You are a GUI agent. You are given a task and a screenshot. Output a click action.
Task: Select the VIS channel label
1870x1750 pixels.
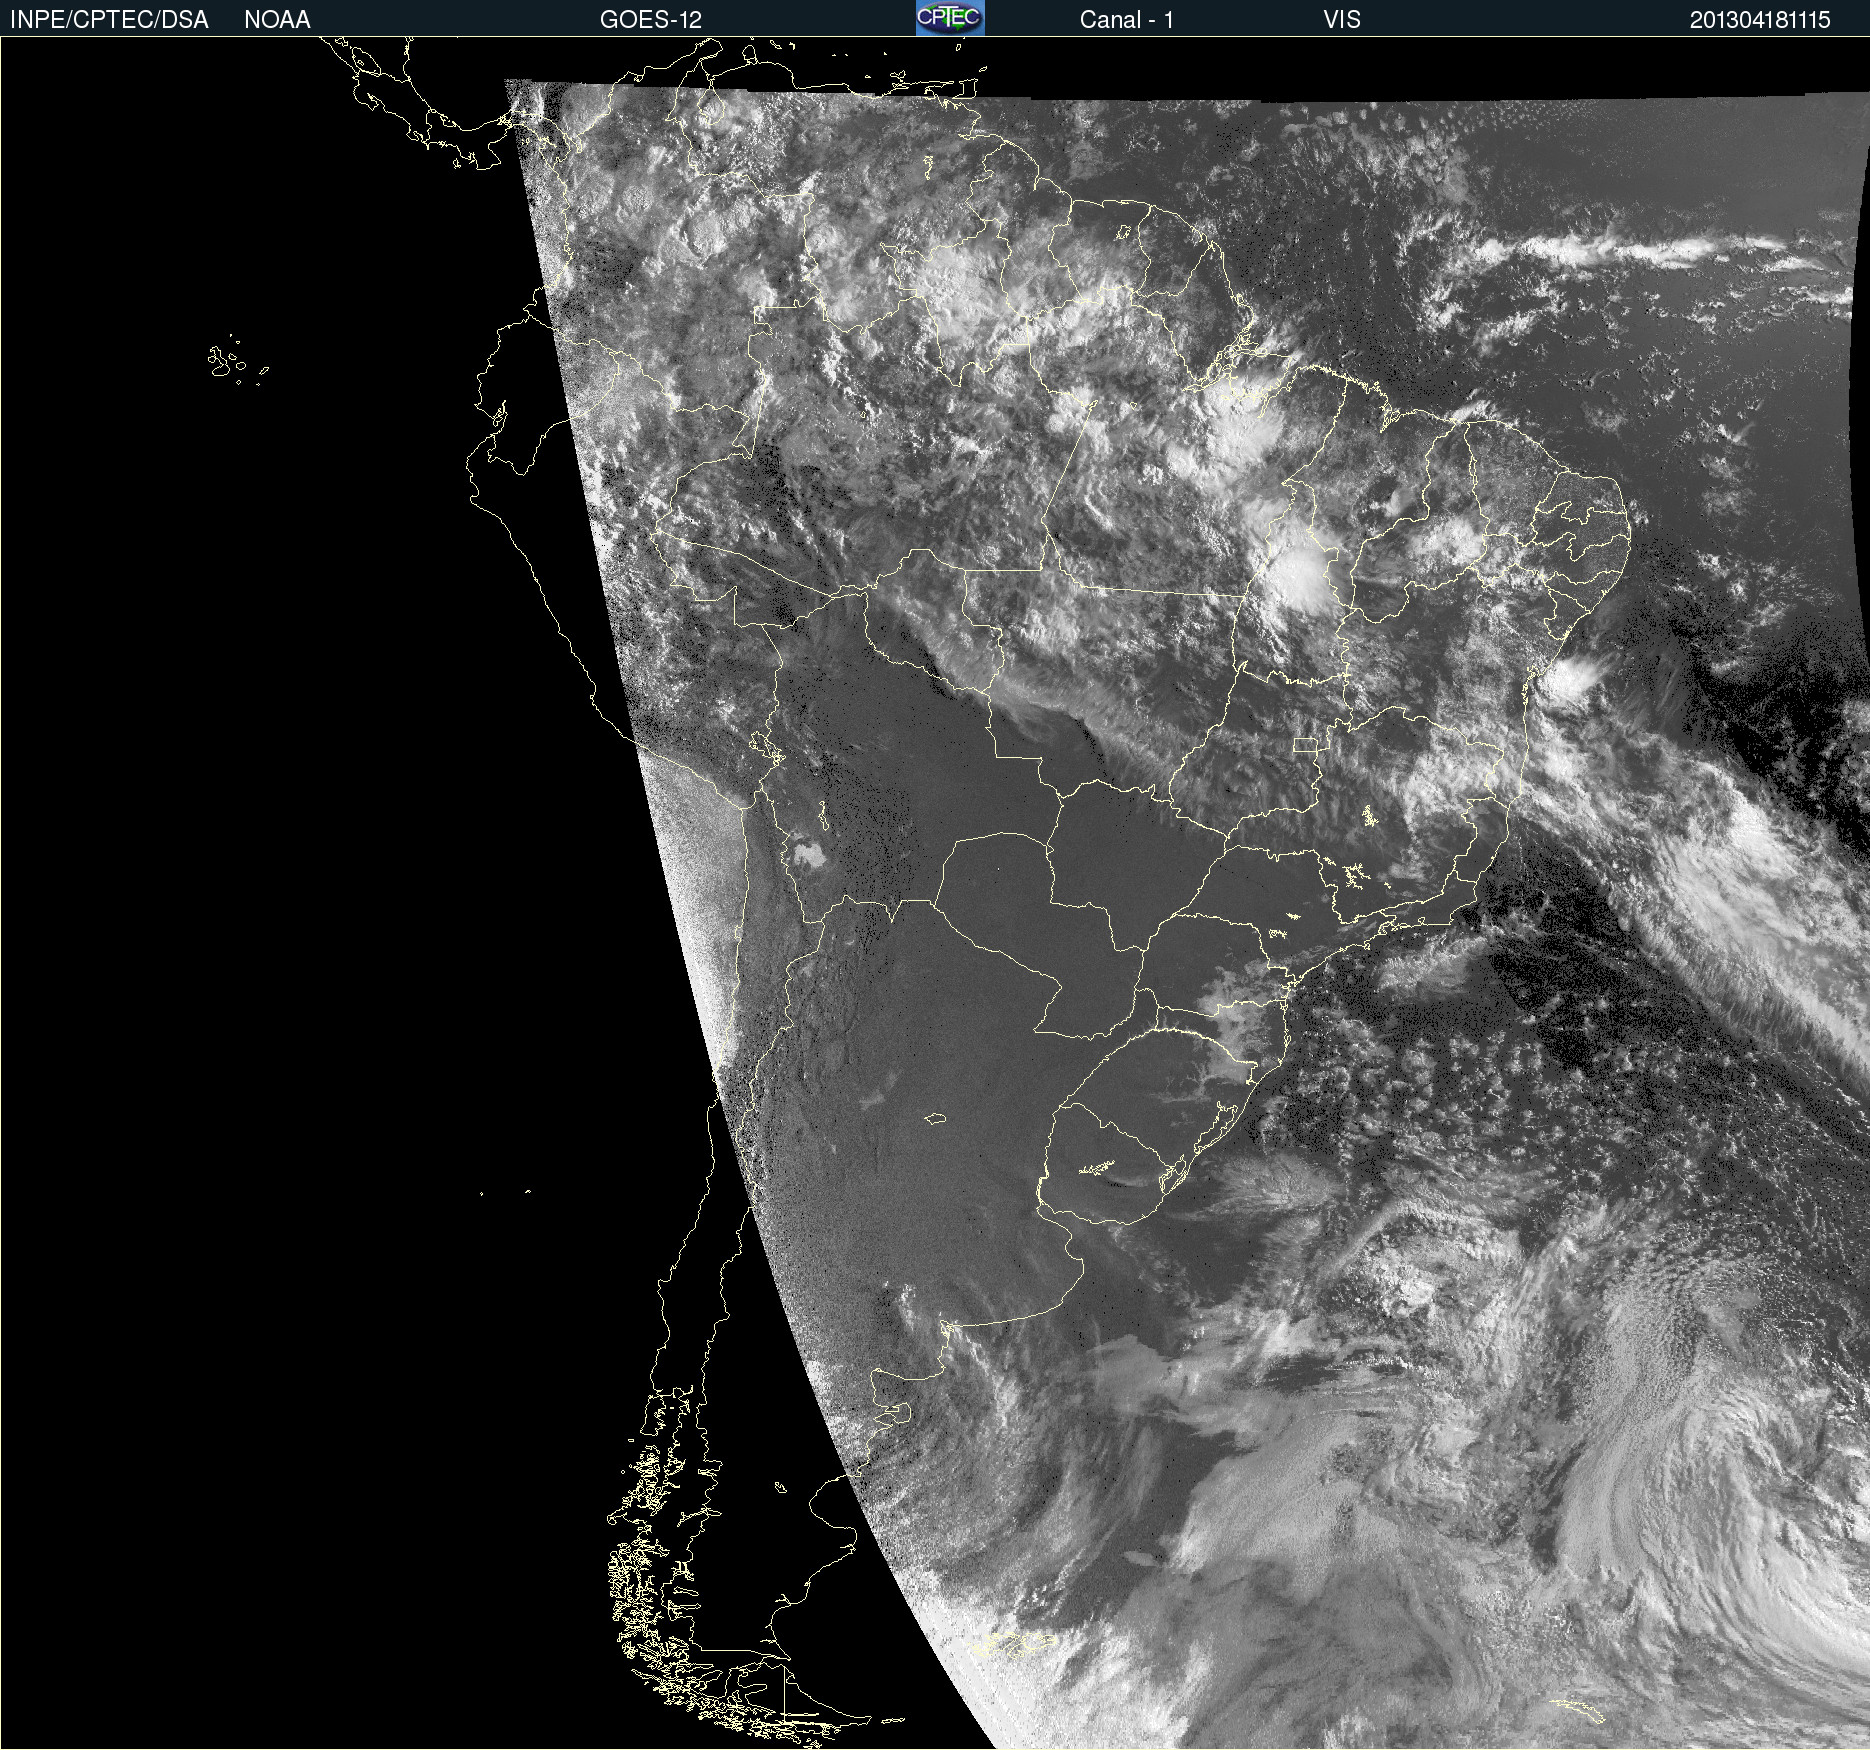(x=1341, y=20)
